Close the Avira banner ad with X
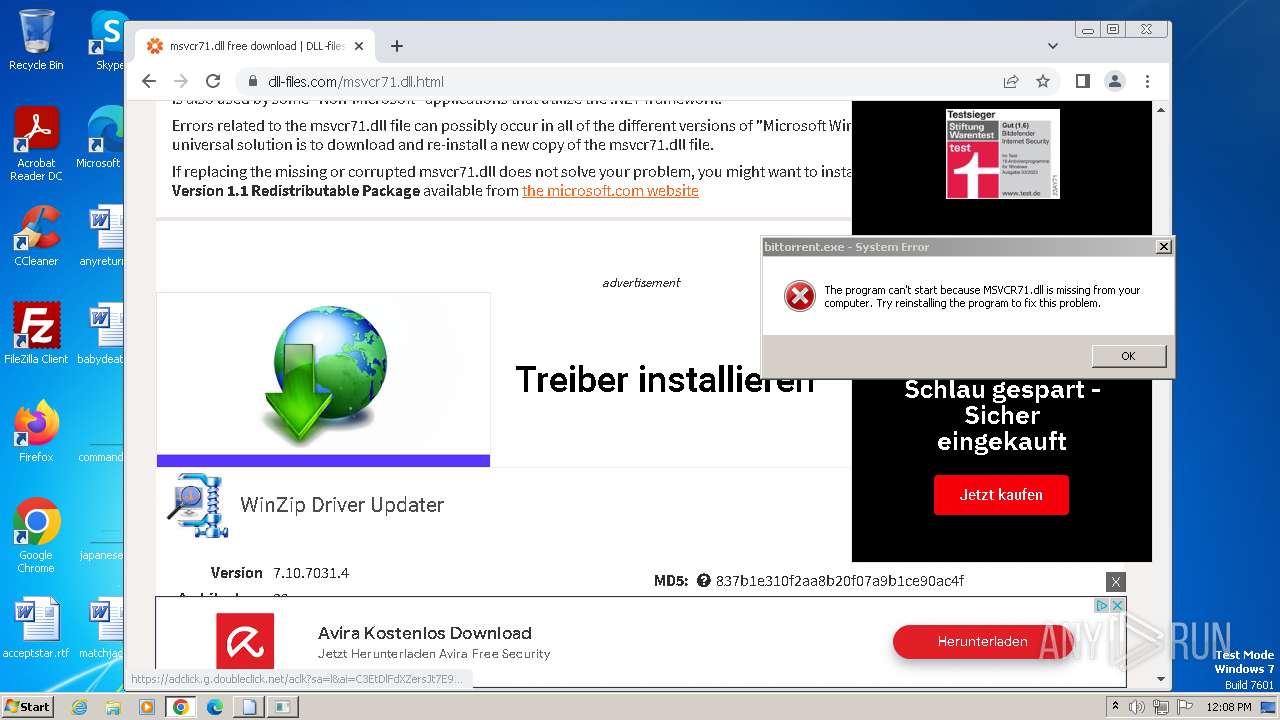This screenshot has height=720, width=1280. point(1118,605)
